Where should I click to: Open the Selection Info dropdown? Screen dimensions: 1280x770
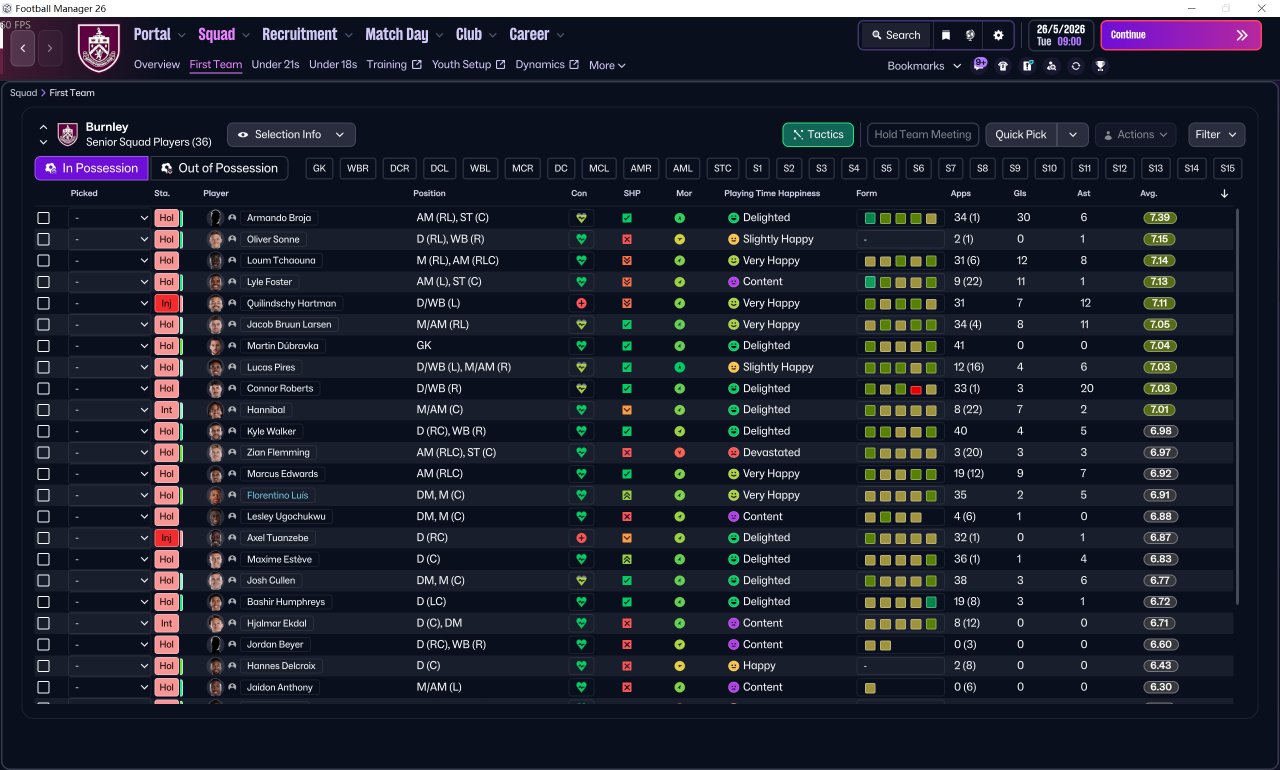[291, 134]
